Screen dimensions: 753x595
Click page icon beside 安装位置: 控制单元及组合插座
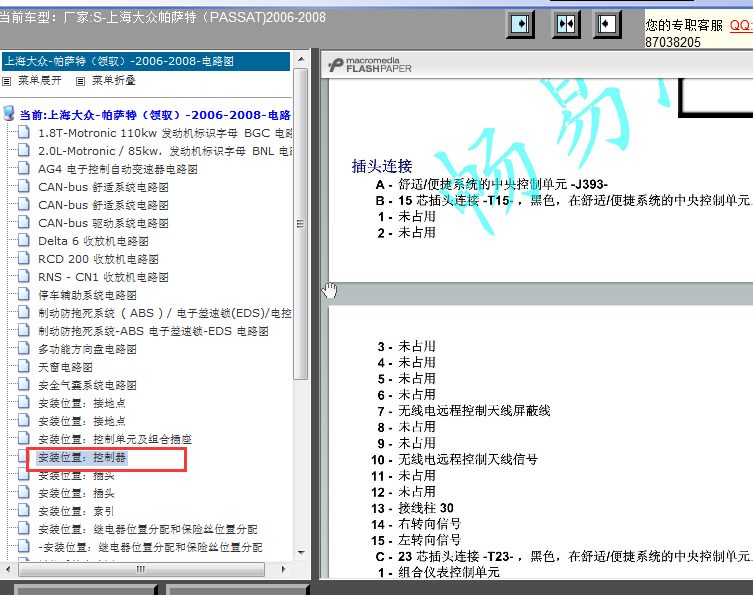(24, 438)
